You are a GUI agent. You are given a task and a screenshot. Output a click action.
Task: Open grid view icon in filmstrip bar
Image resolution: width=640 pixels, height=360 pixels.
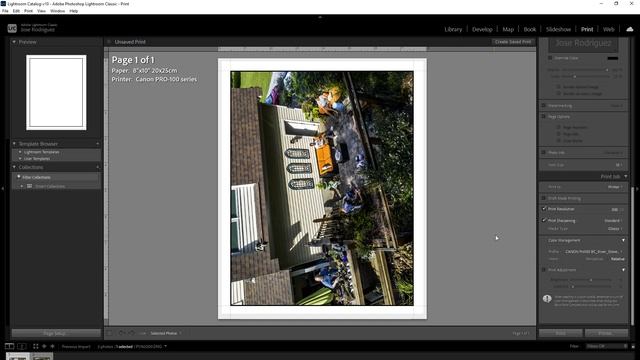coord(36,346)
